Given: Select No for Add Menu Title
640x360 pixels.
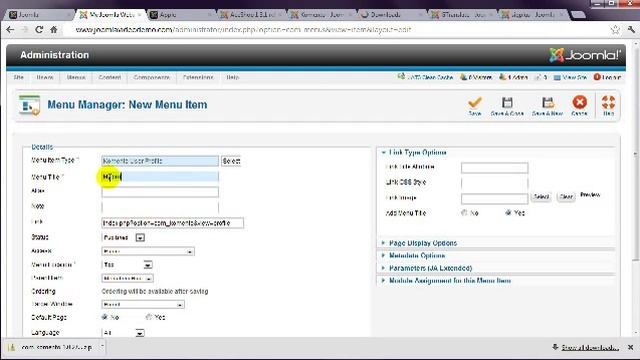Looking at the screenshot, I should (464, 213).
